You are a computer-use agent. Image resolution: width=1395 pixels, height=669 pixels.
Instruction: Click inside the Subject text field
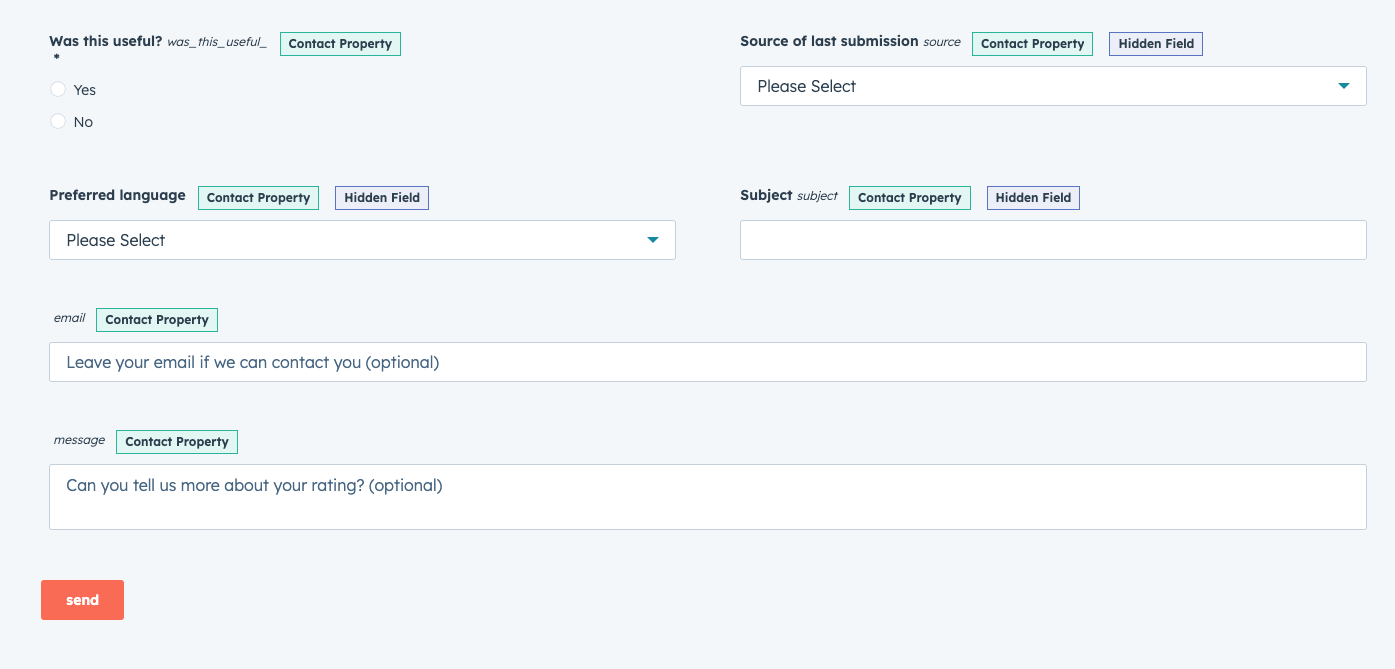(x=1052, y=240)
